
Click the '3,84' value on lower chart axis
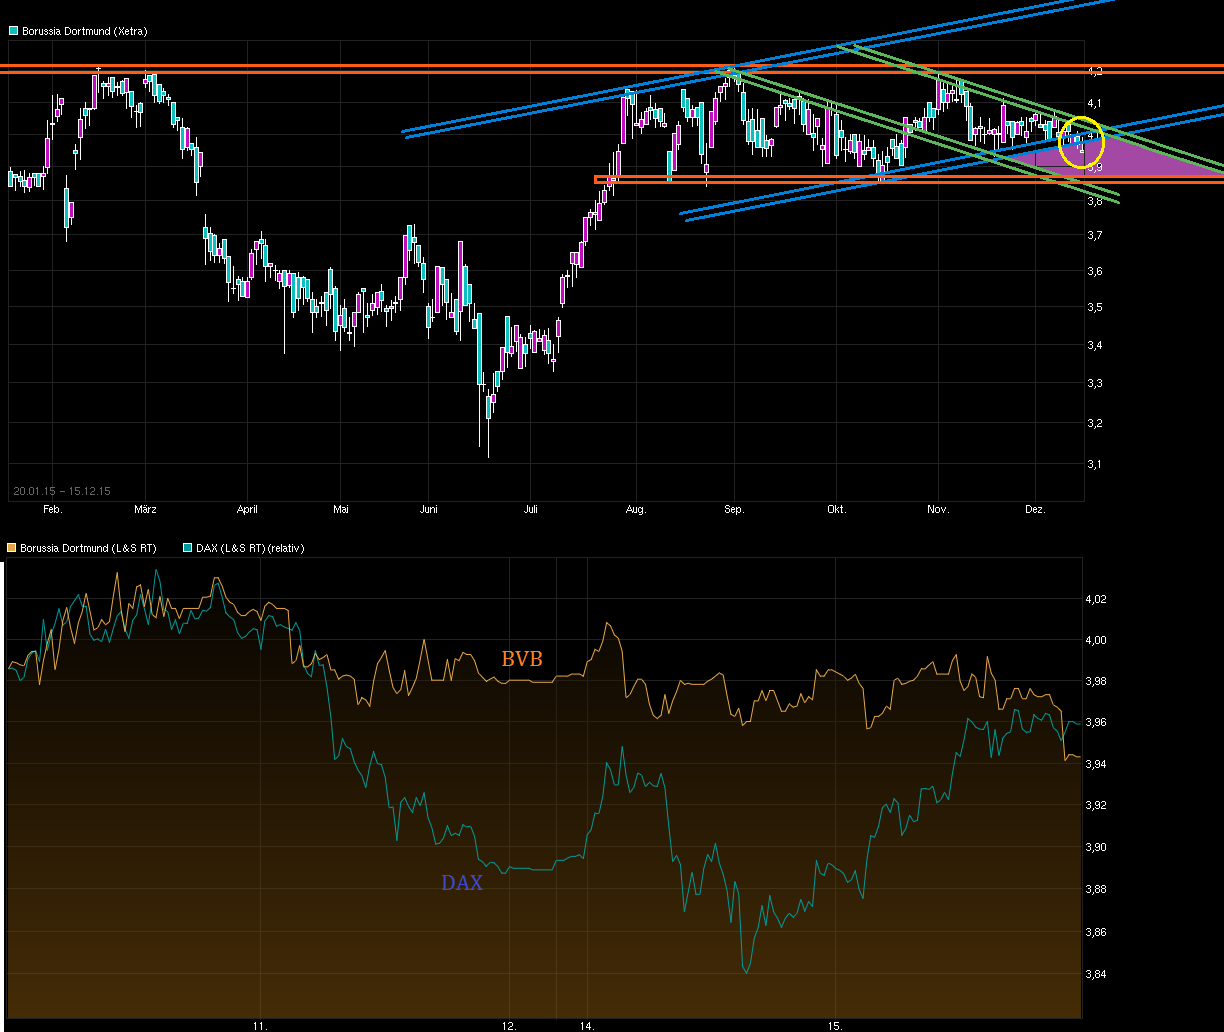pyautogui.click(x=1098, y=974)
